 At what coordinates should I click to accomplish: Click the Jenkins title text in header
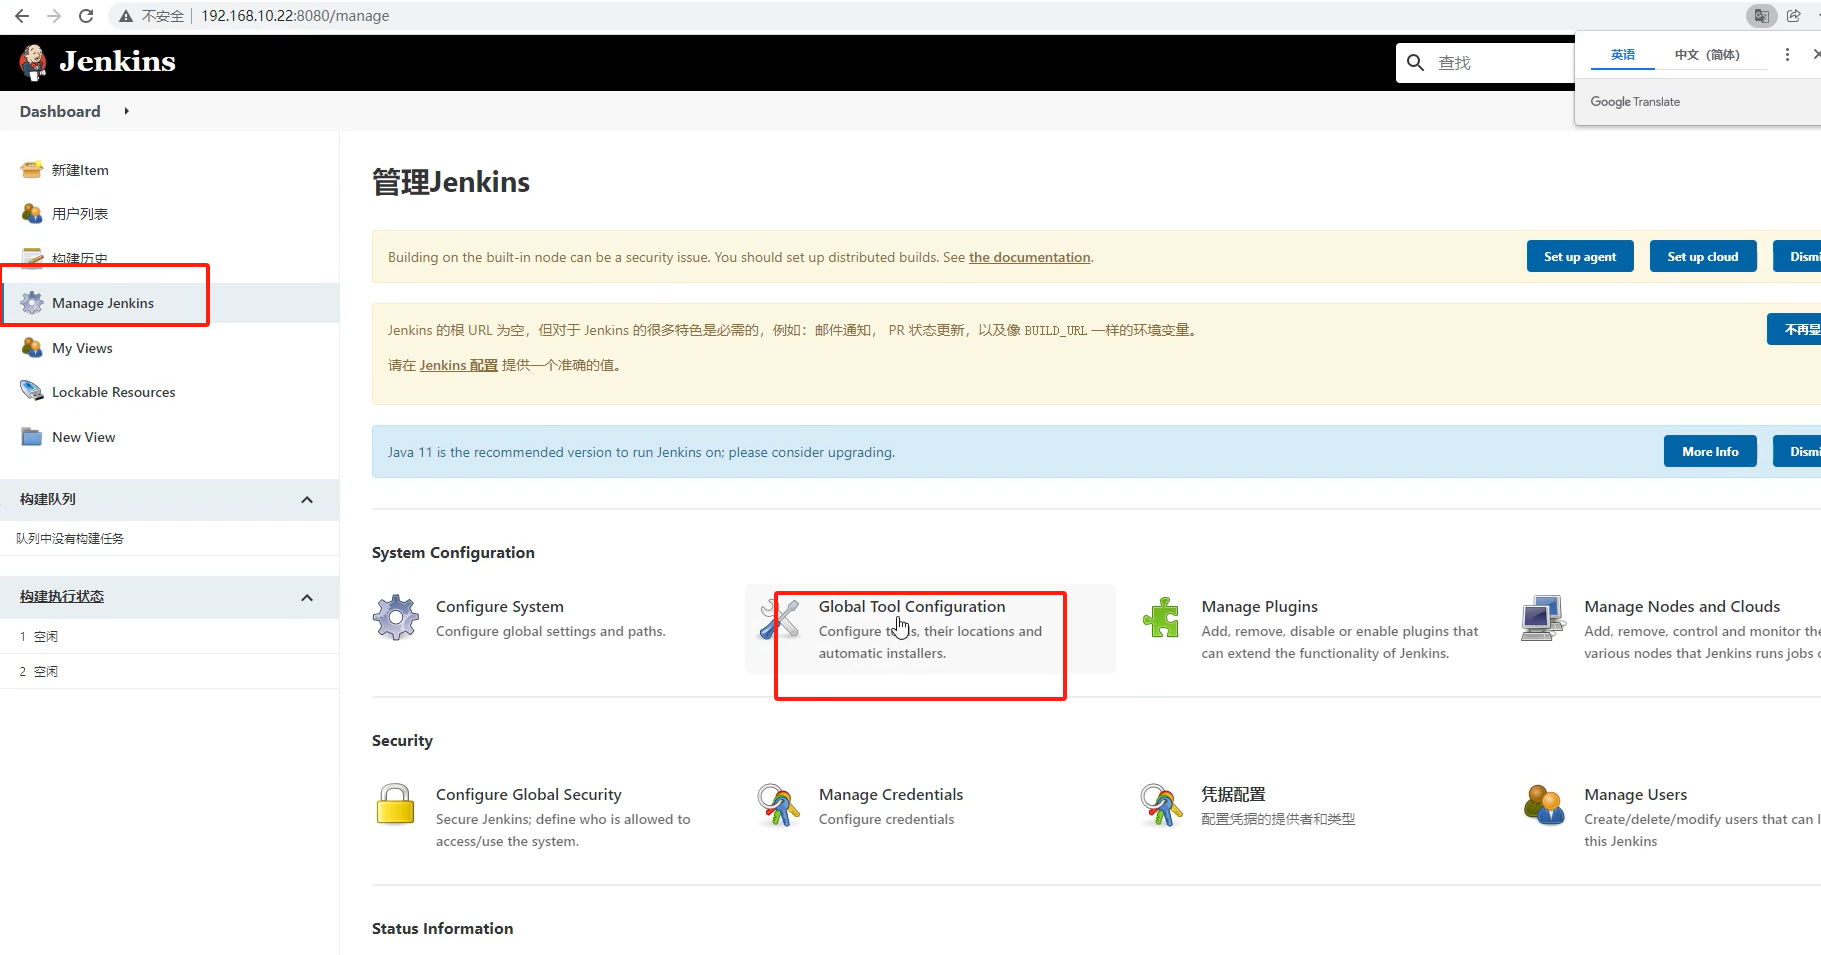coord(117,61)
